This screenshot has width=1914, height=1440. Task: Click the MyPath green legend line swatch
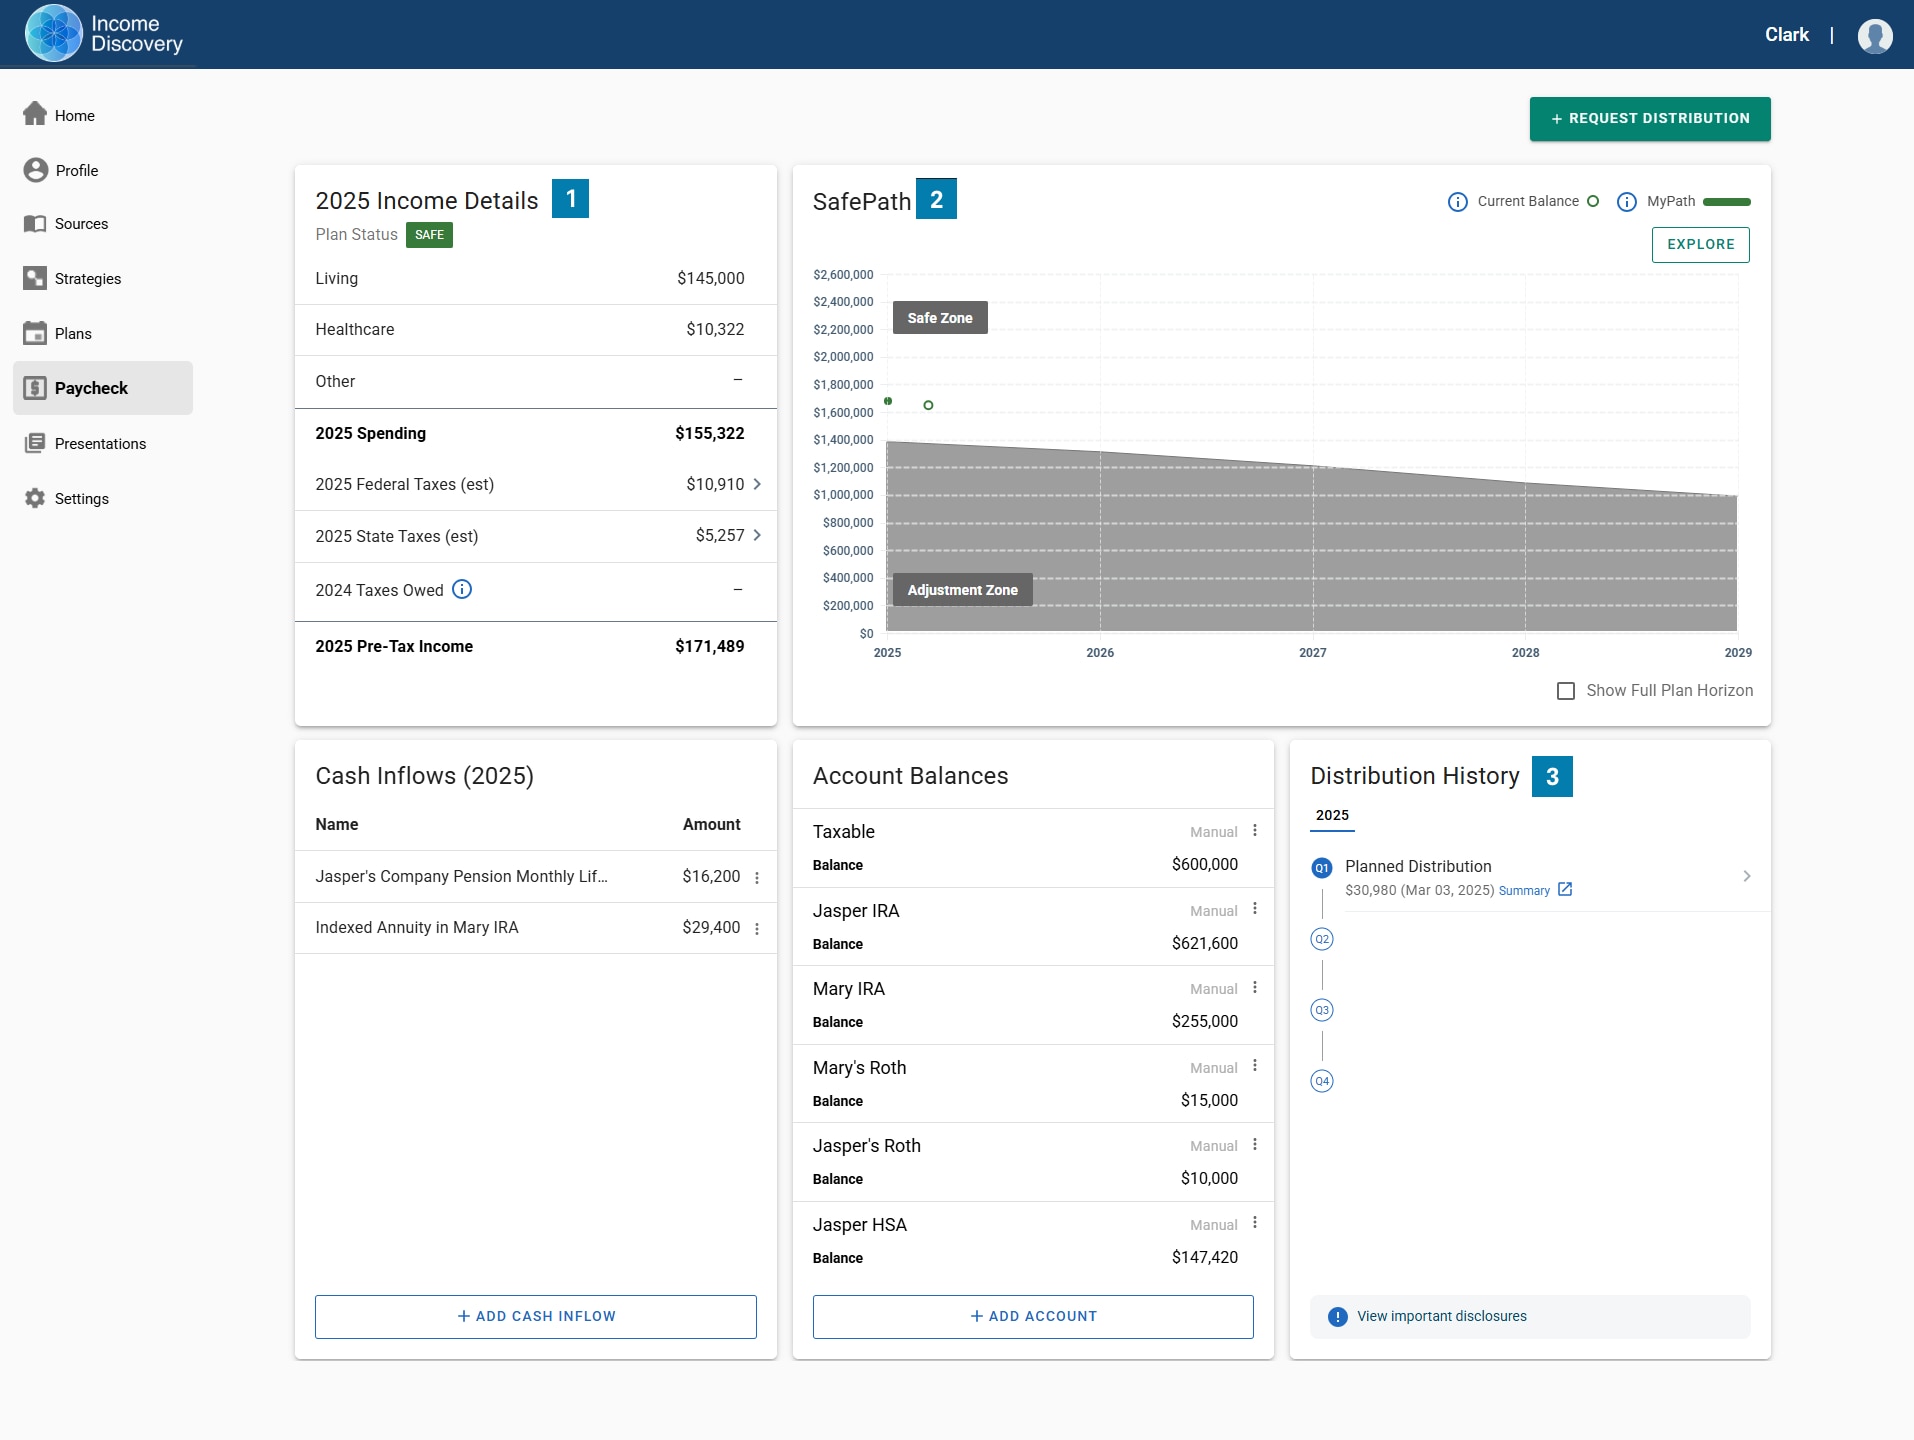point(1726,202)
